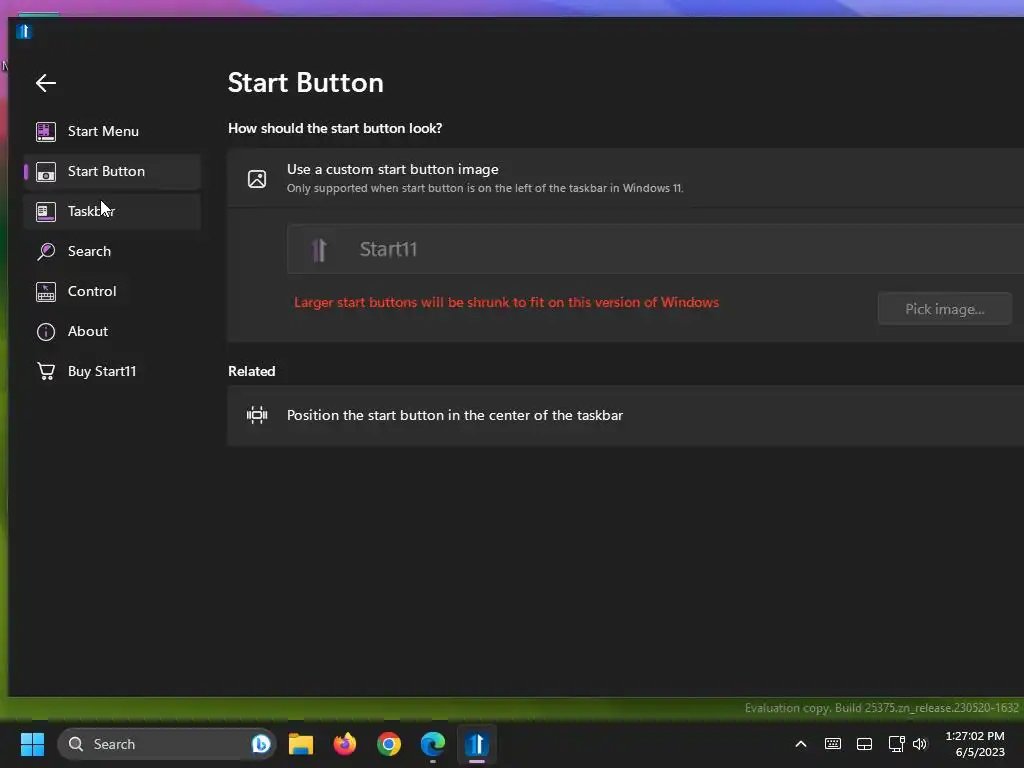Go back with the arrow button
The height and width of the screenshot is (768, 1024).
46,83
